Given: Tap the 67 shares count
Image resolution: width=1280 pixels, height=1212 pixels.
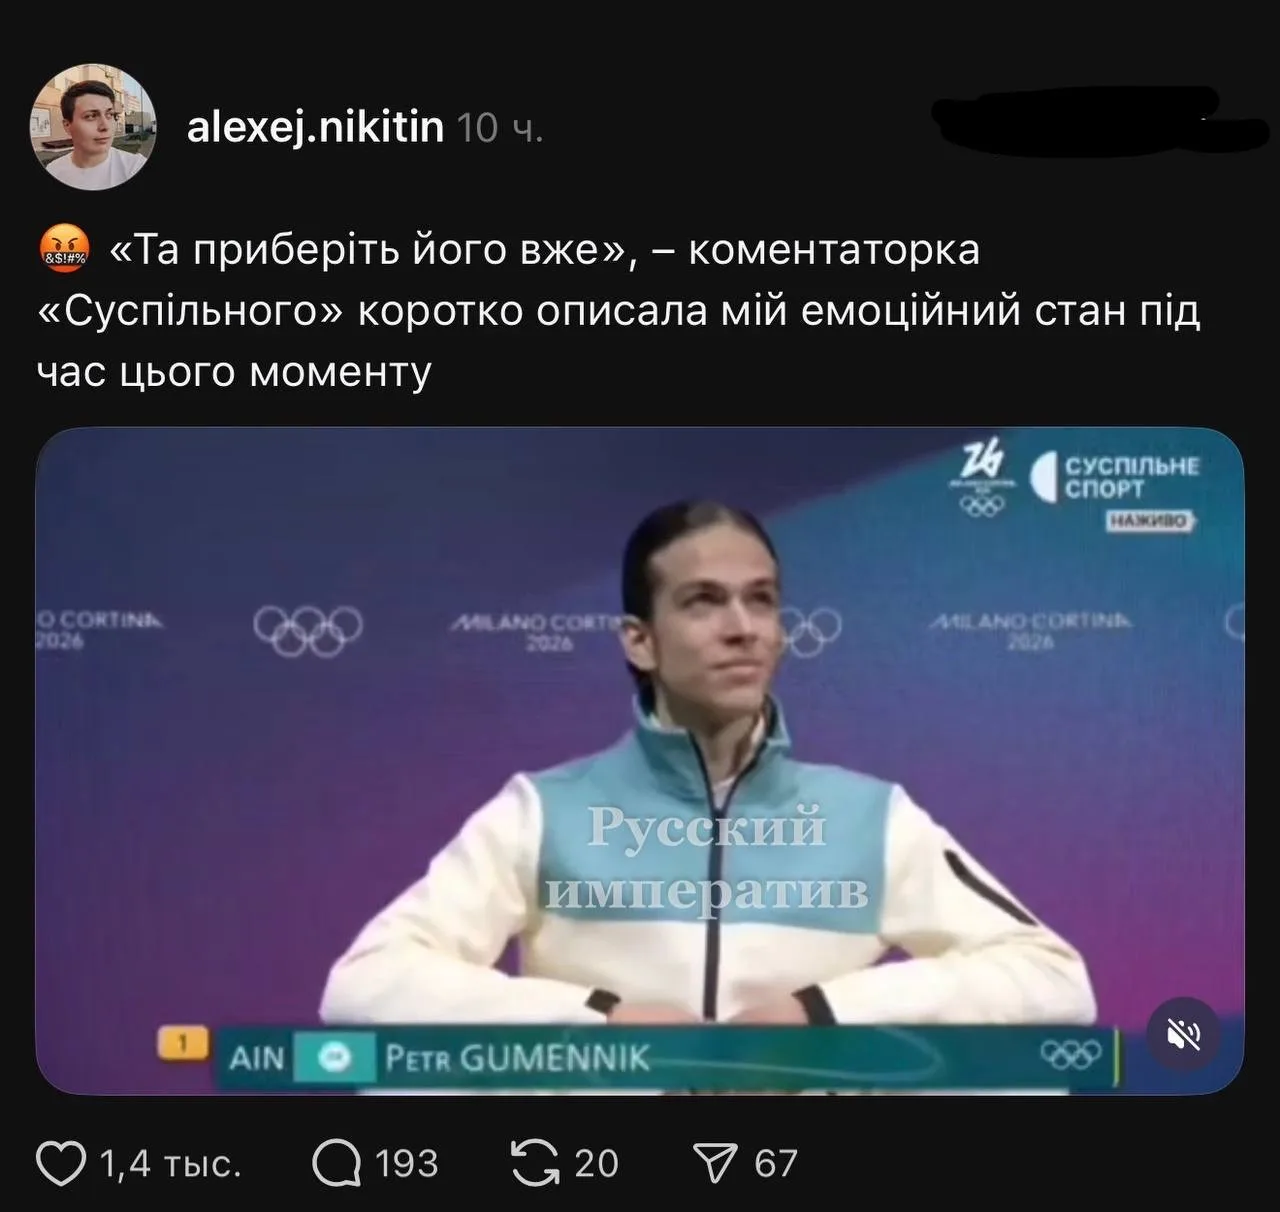Looking at the screenshot, I should pyautogui.click(x=776, y=1164).
